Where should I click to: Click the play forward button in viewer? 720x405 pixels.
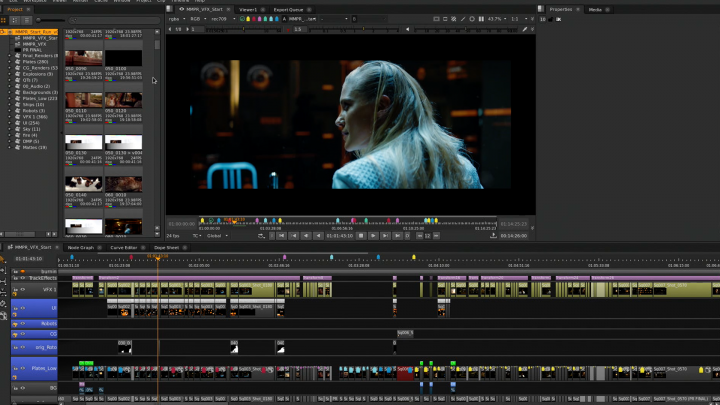pos(372,236)
